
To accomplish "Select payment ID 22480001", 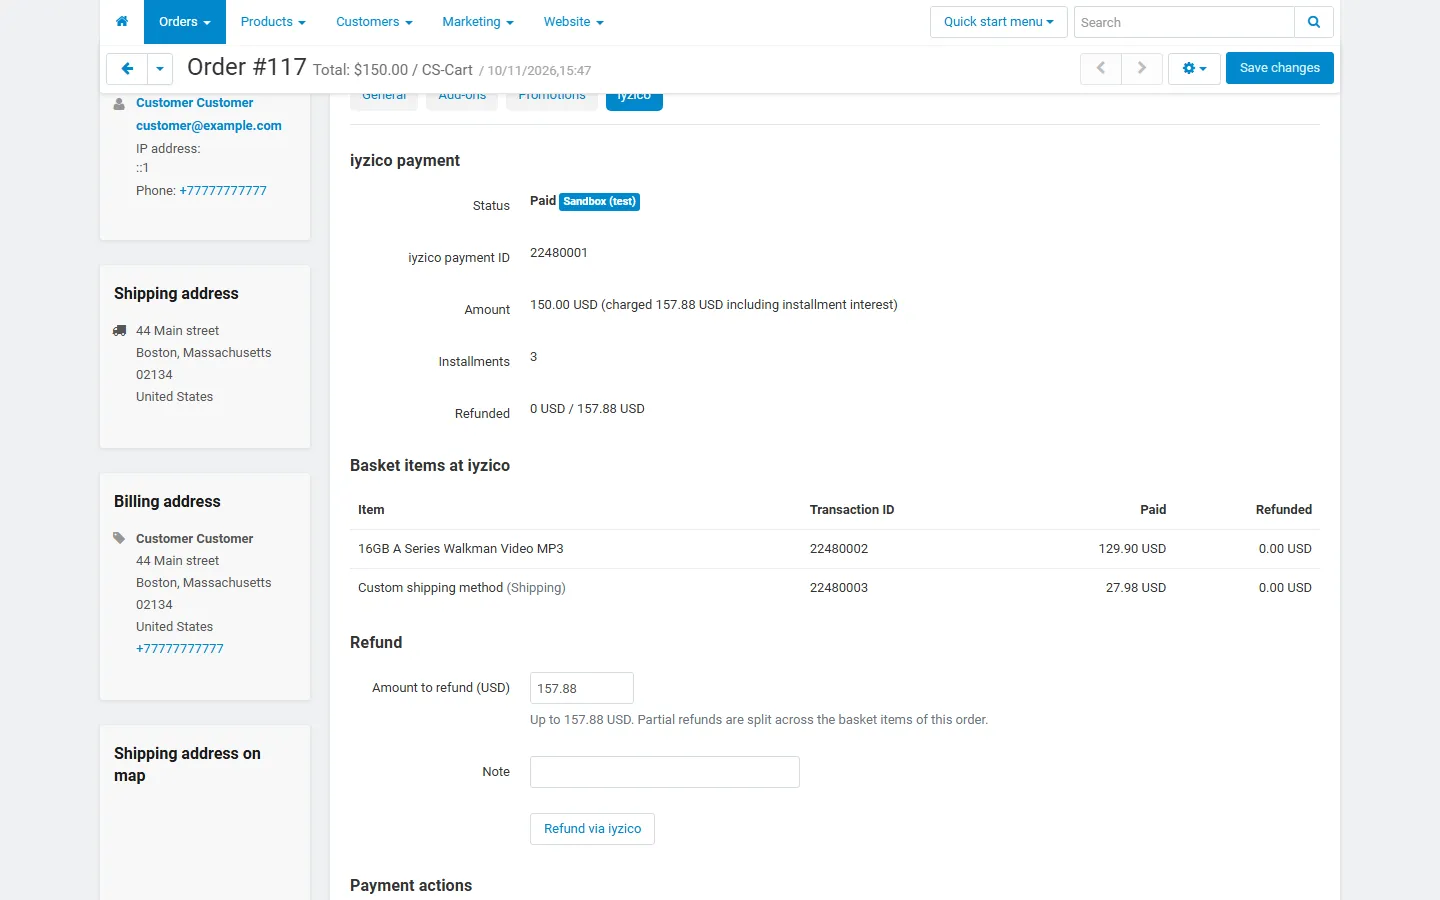I will 559,253.
